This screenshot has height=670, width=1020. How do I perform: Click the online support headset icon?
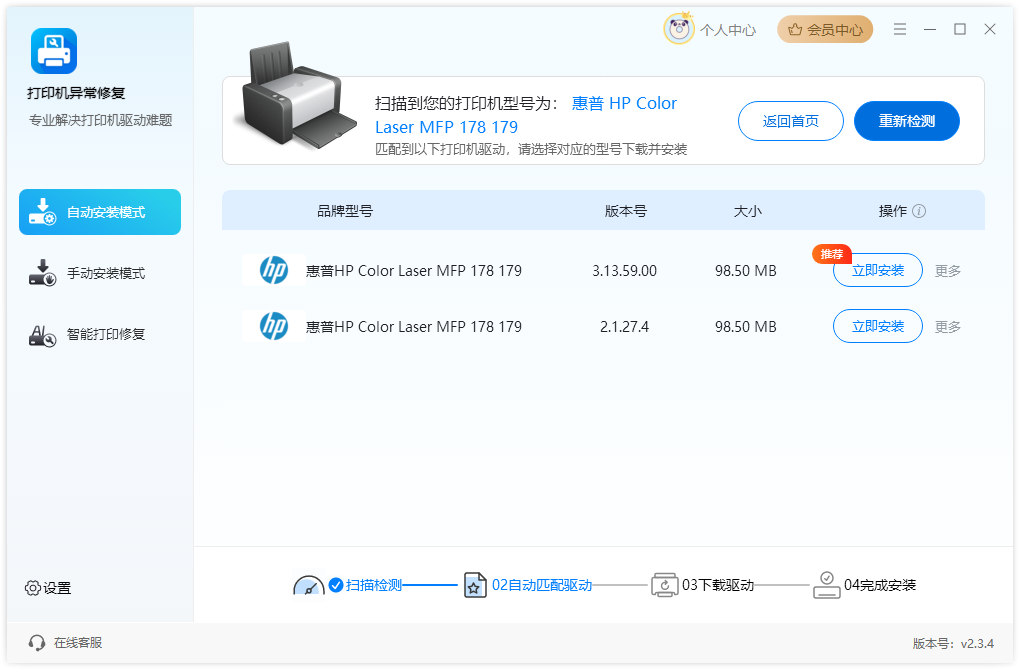coord(37,643)
